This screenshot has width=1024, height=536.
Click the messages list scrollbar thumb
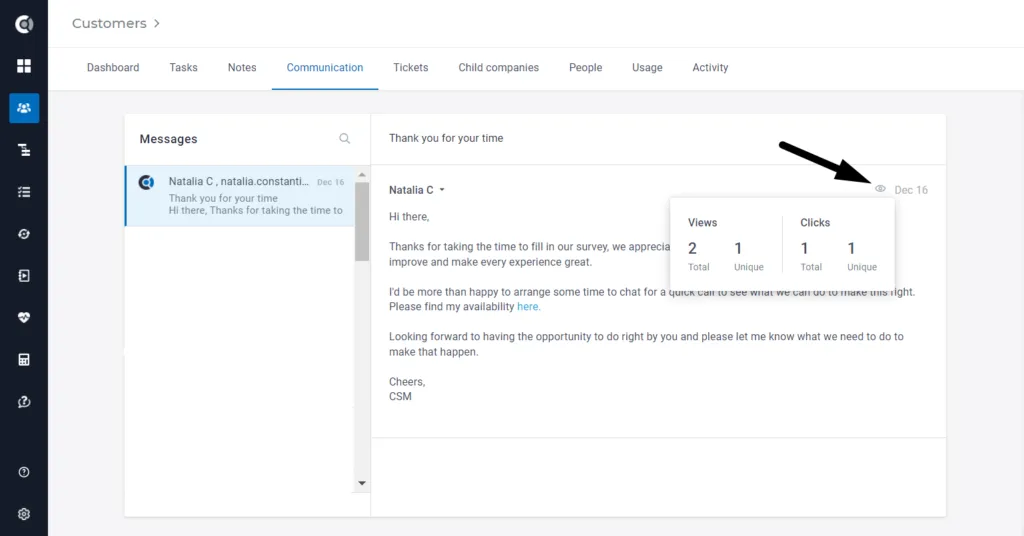click(362, 221)
